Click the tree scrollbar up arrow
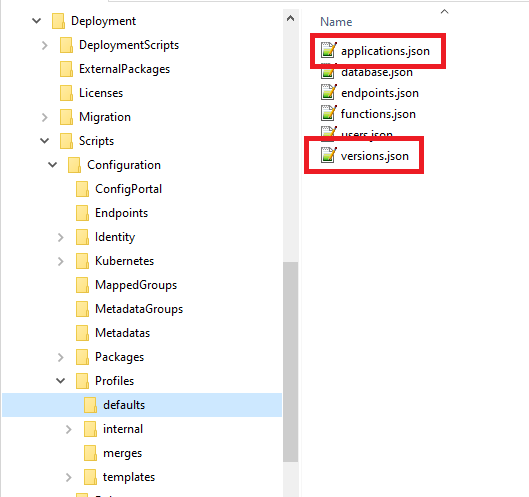Viewport: 529px width, 497px height. pyautogui.click(x=290, y=19)
